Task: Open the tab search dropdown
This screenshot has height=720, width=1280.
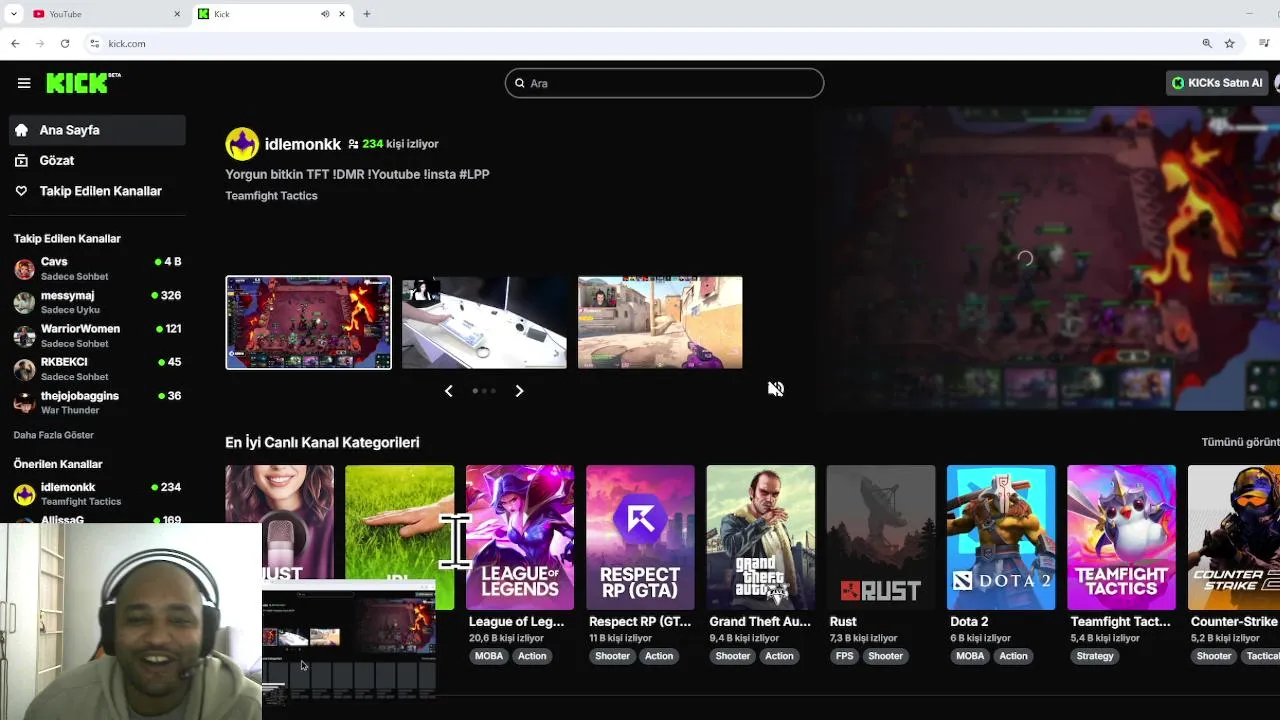Action: click(13, 14)
